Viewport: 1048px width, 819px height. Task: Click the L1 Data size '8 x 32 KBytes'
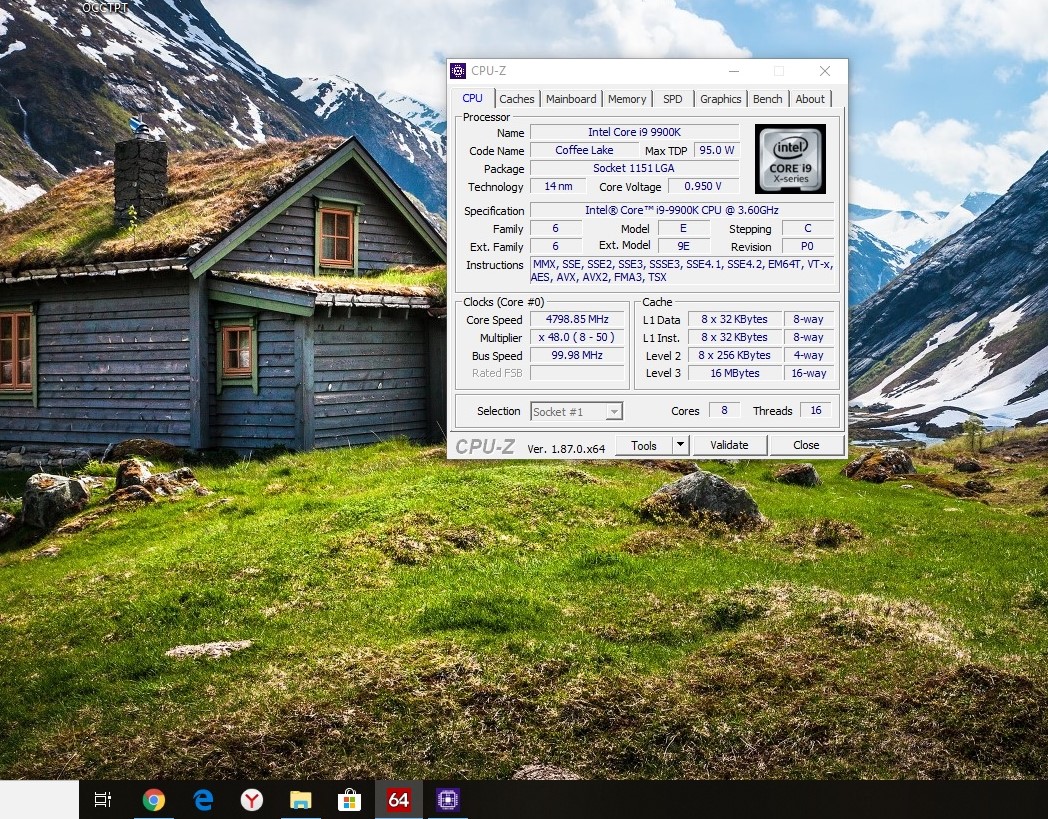click(734, 320)
